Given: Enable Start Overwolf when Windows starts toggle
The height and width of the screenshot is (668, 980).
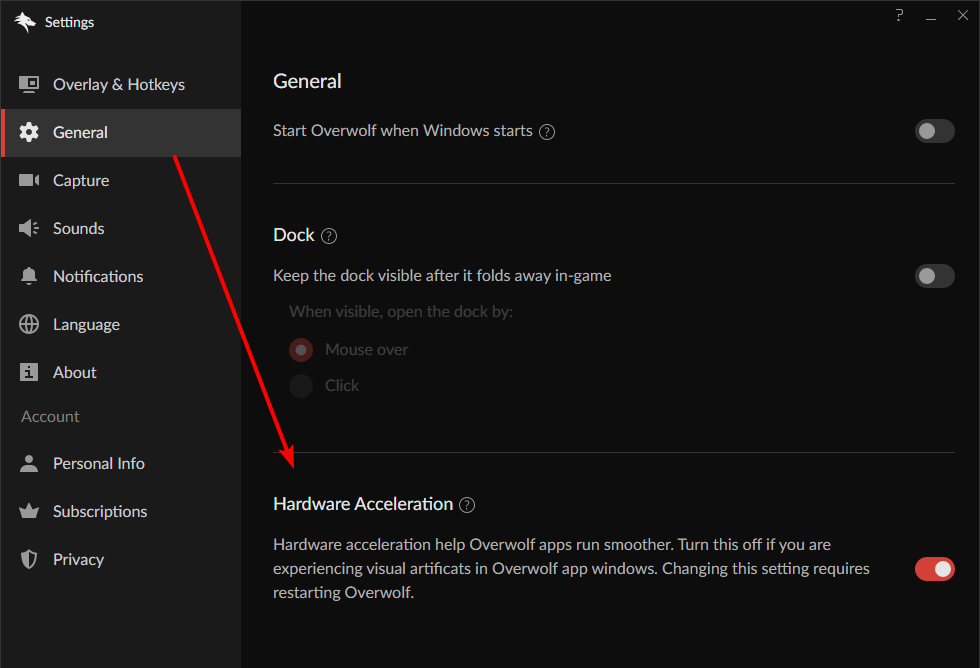Looking at the screenshot, I should pyautogui.click(x=934, y=131).
